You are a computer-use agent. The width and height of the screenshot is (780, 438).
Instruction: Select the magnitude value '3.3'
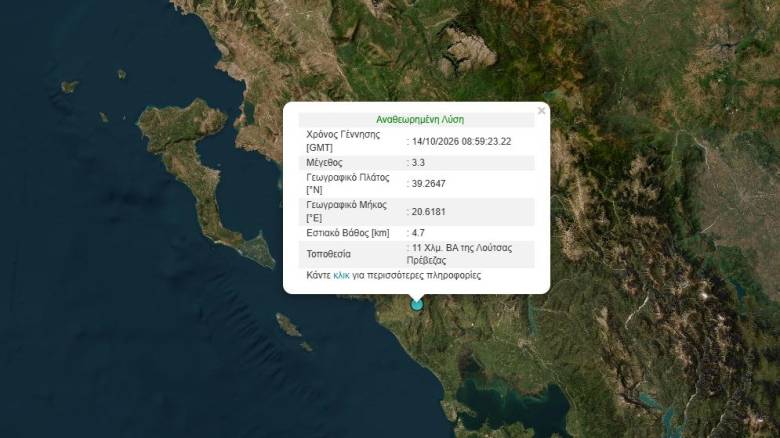[x=418, y=162]
